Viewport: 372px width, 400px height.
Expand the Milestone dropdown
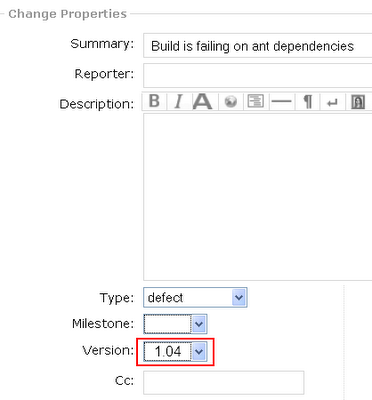coord(175,324)
